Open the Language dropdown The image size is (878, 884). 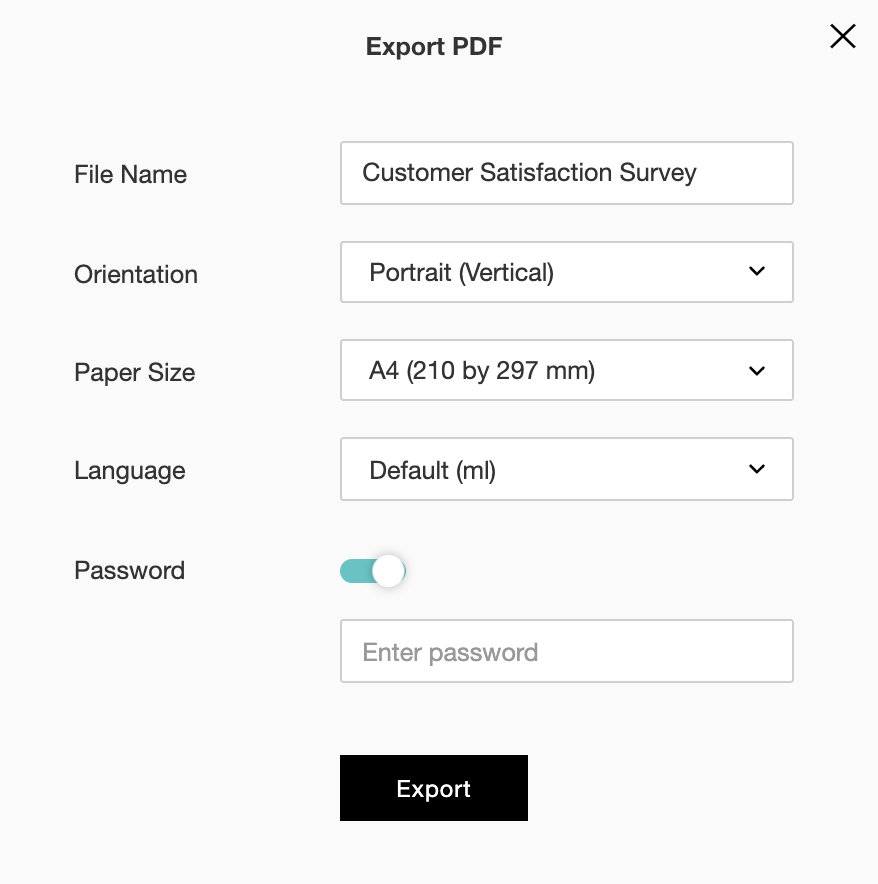(x=566, y=469)
